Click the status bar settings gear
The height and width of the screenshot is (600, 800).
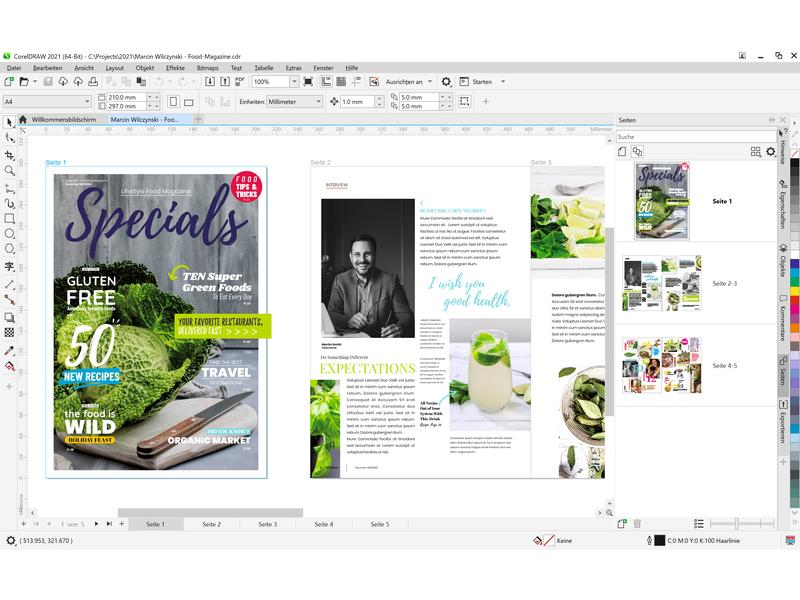point(10,540)
